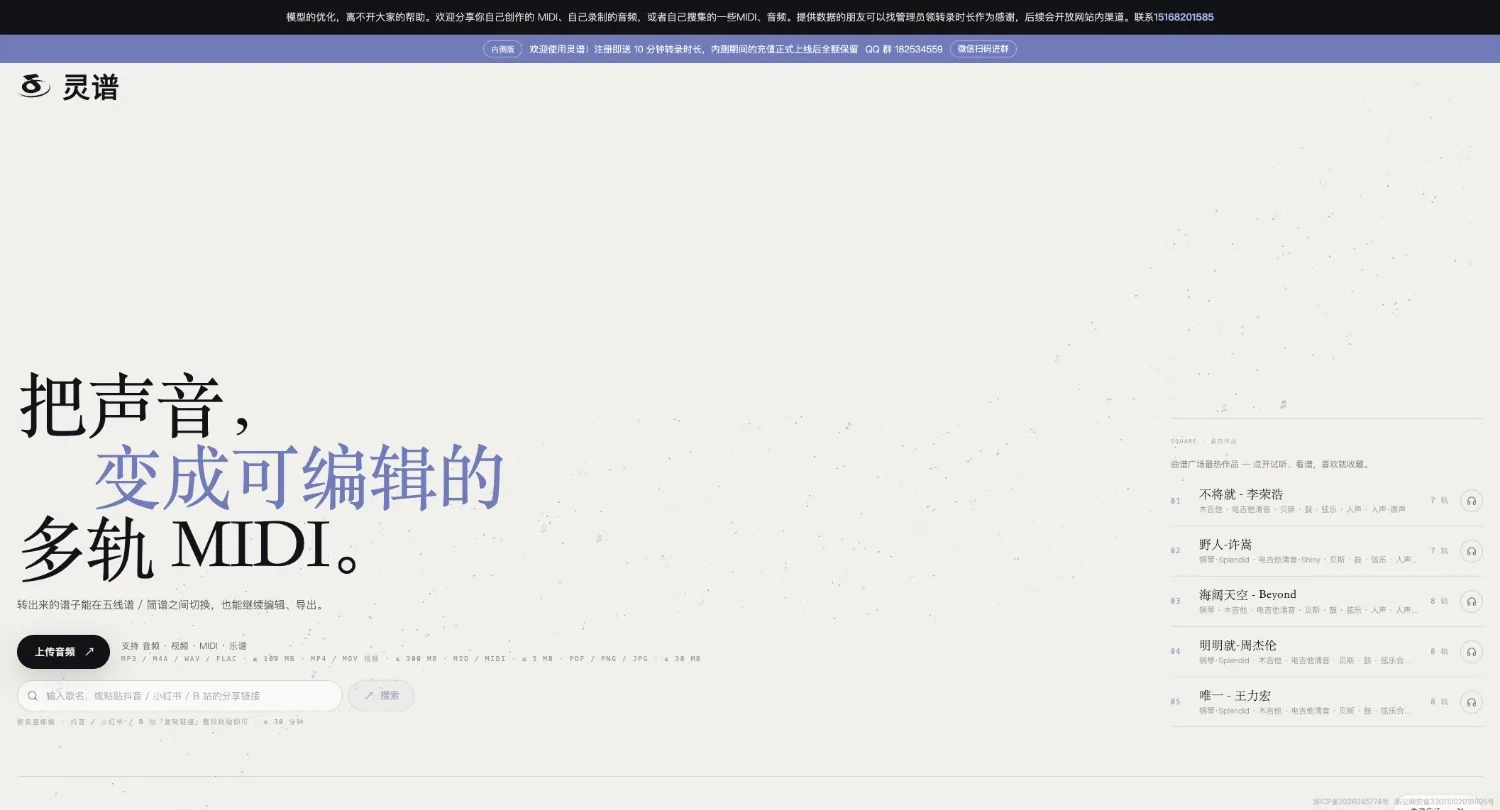Screen dimensions: 1500x810
Task: Listen to 野人-许嵩 with headphones icon
Action: click(1471, 550)
